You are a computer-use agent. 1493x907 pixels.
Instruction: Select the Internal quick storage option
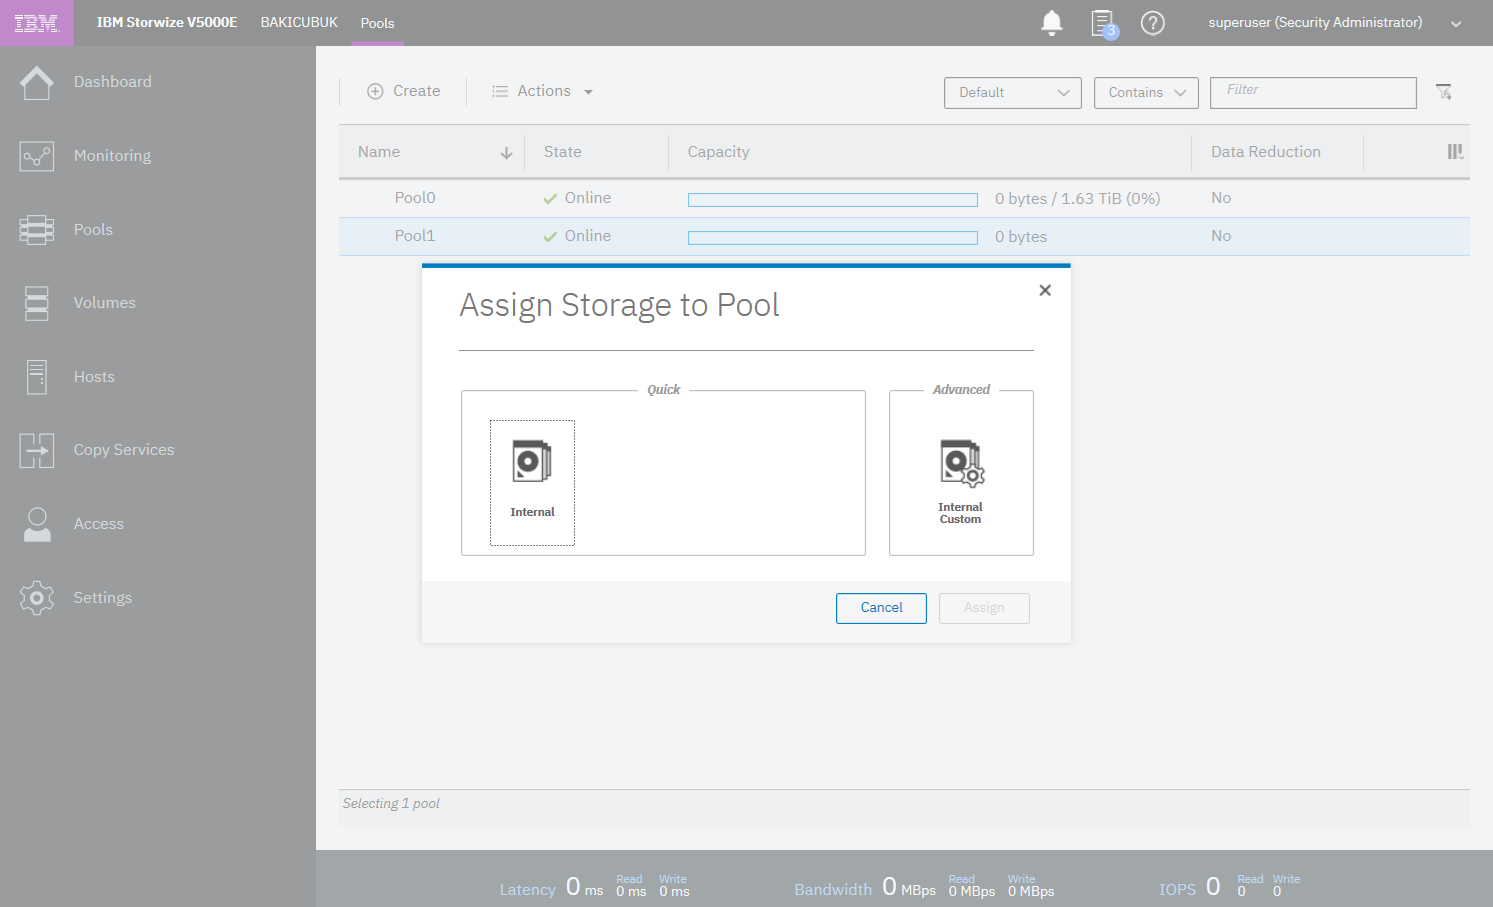click(532, 483)
